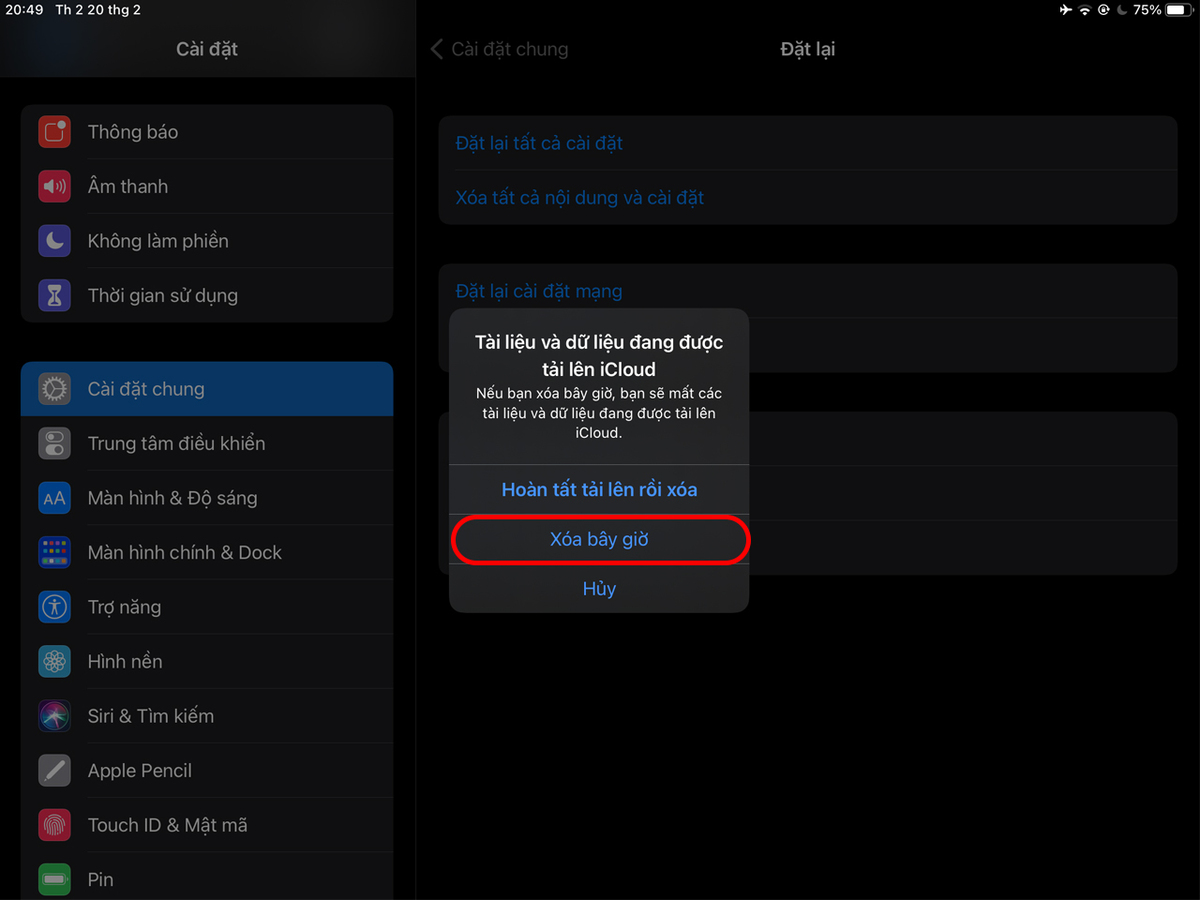Open Cài đặt chung settings row
This screenshot has width=1200, height=900.
click(x=207, y=389)
